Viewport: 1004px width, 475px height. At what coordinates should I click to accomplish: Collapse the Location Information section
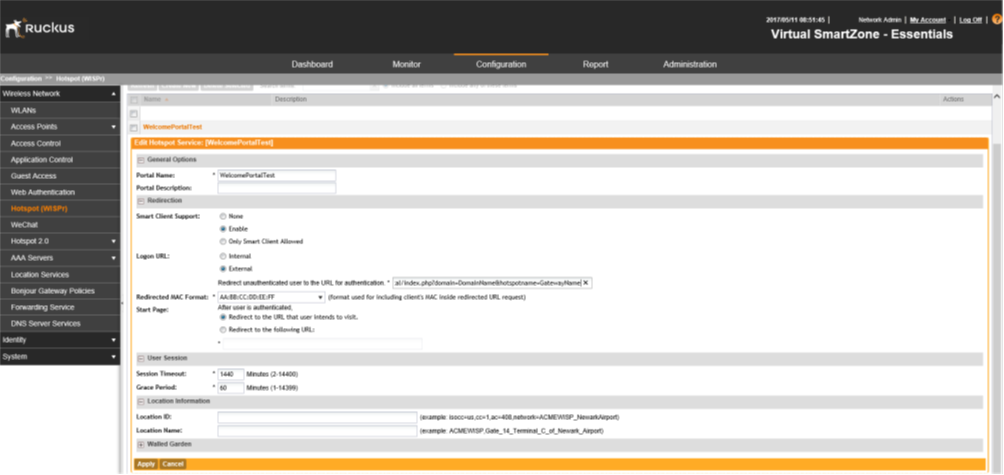(x=141, y=401)
